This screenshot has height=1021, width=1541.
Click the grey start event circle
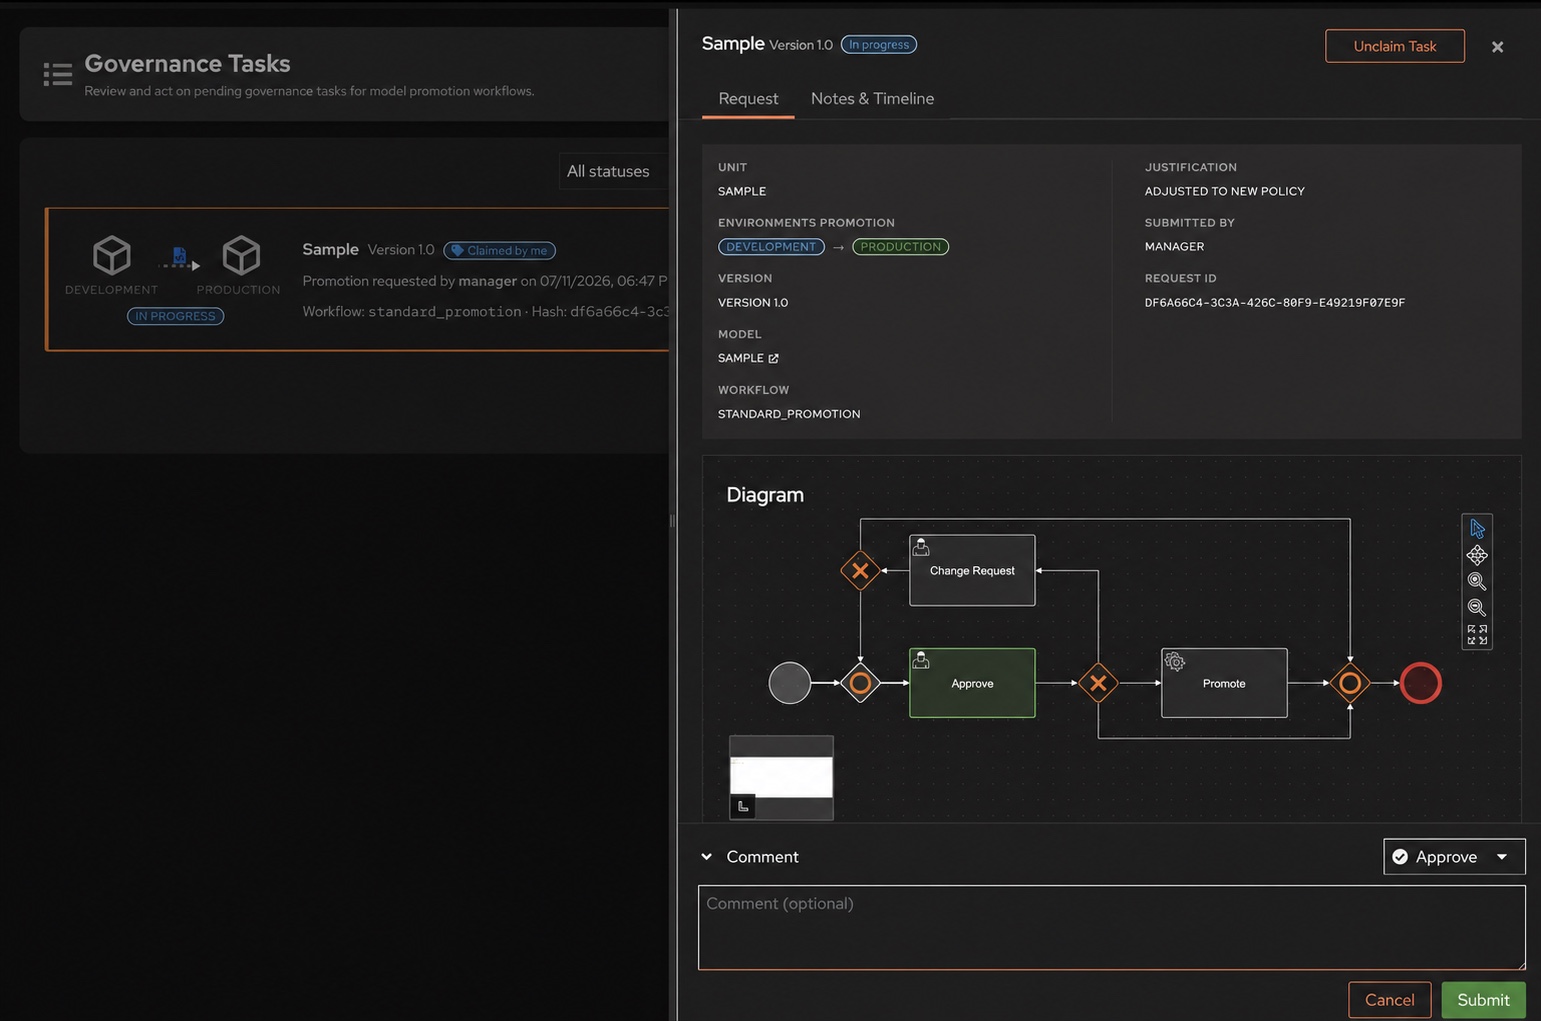789,683
